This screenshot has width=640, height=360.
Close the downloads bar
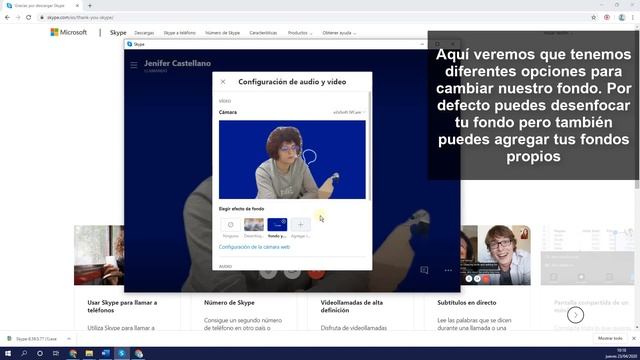click(x=634, y=339)
